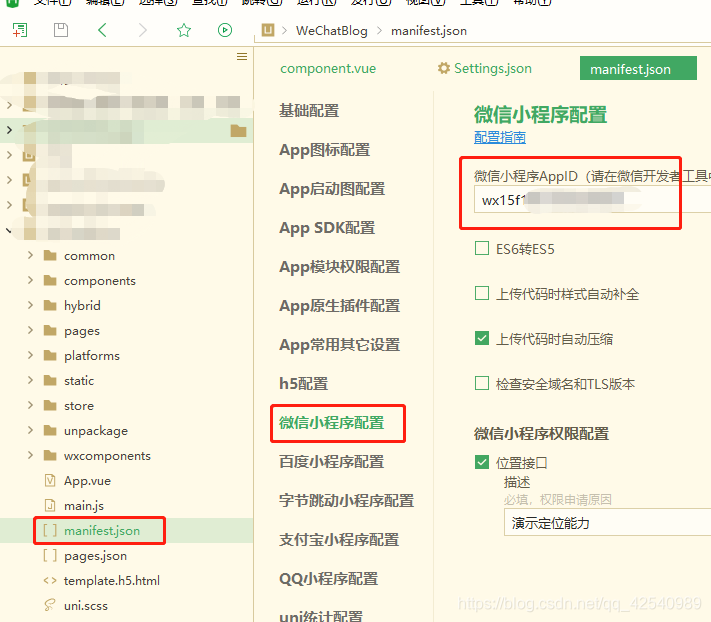Click the bookmark star icon
Viewport: 711px width, 622px height.
(184, 30)
